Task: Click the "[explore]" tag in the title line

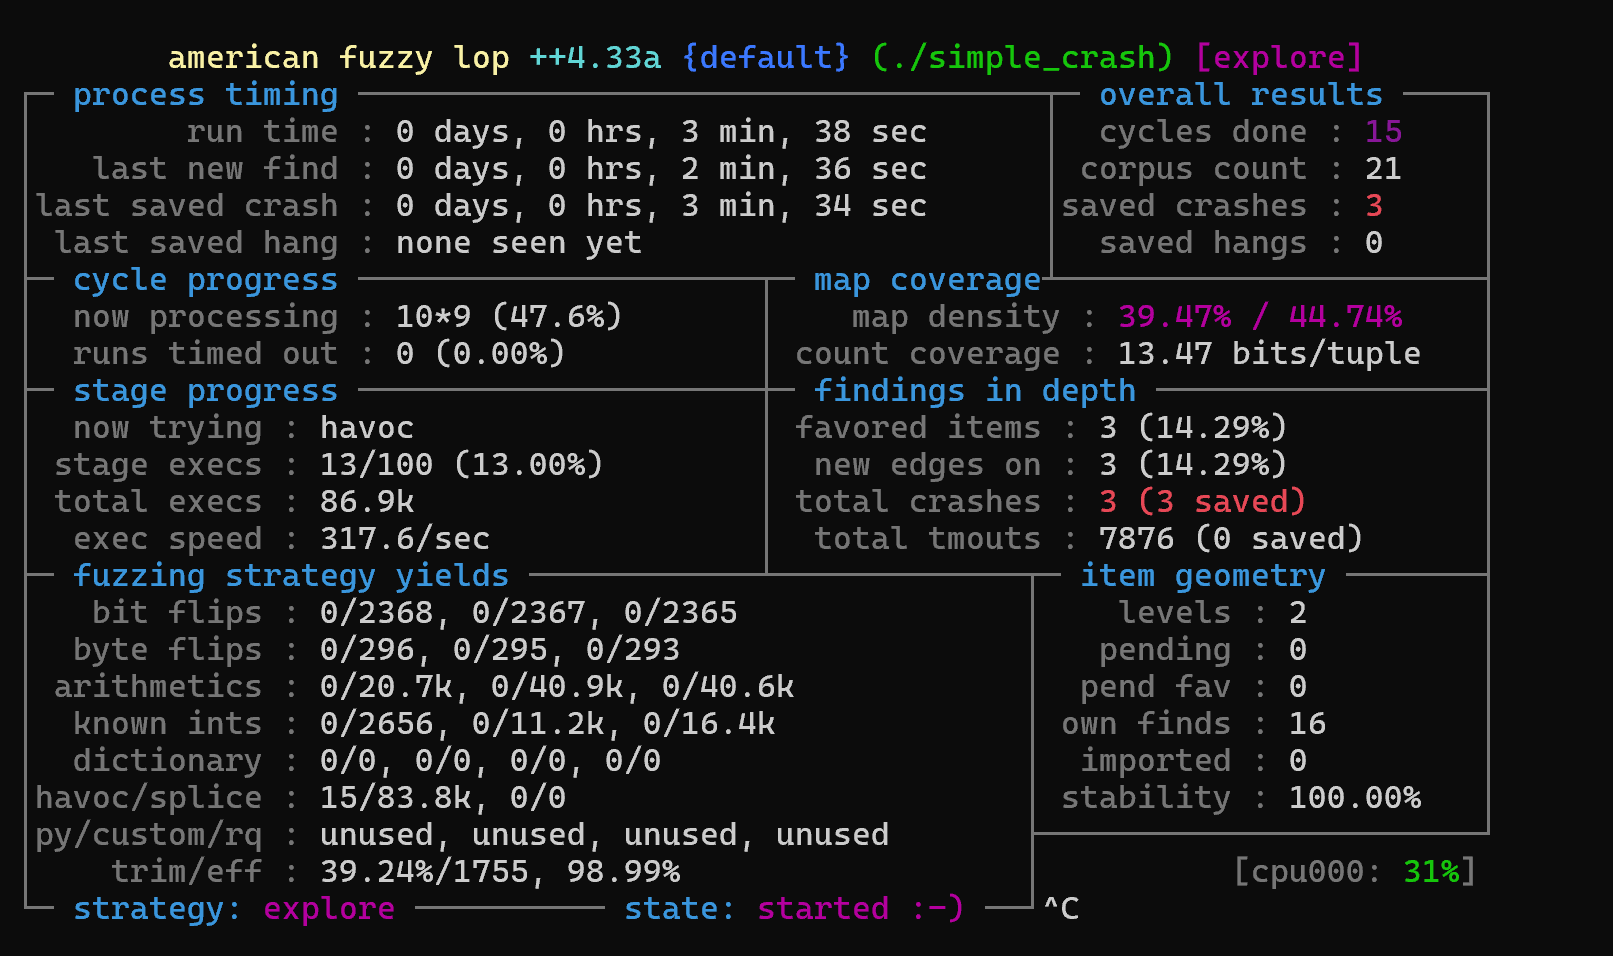Action: [x=1278, y=58]
